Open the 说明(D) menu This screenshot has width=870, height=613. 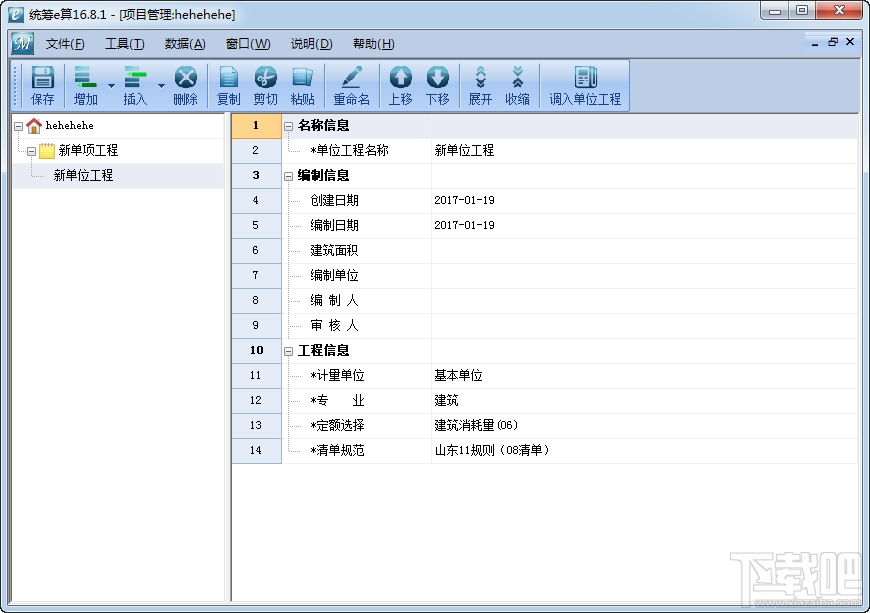pyautogui.click(x=311, y=44)
